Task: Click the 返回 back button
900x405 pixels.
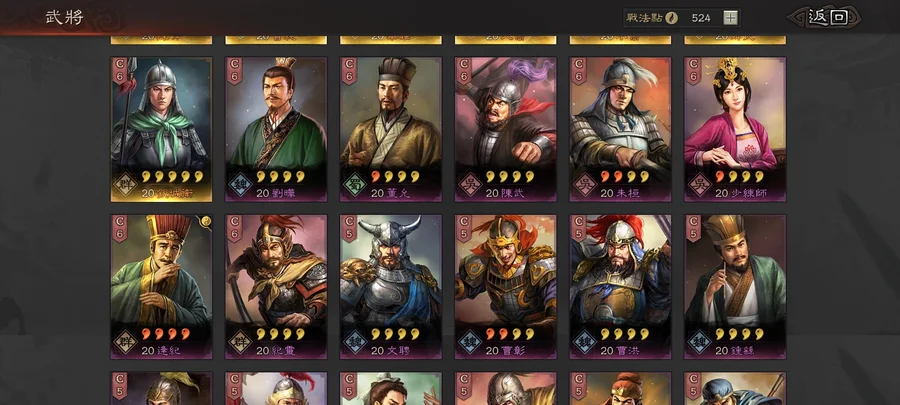Action: pos(824,17)
